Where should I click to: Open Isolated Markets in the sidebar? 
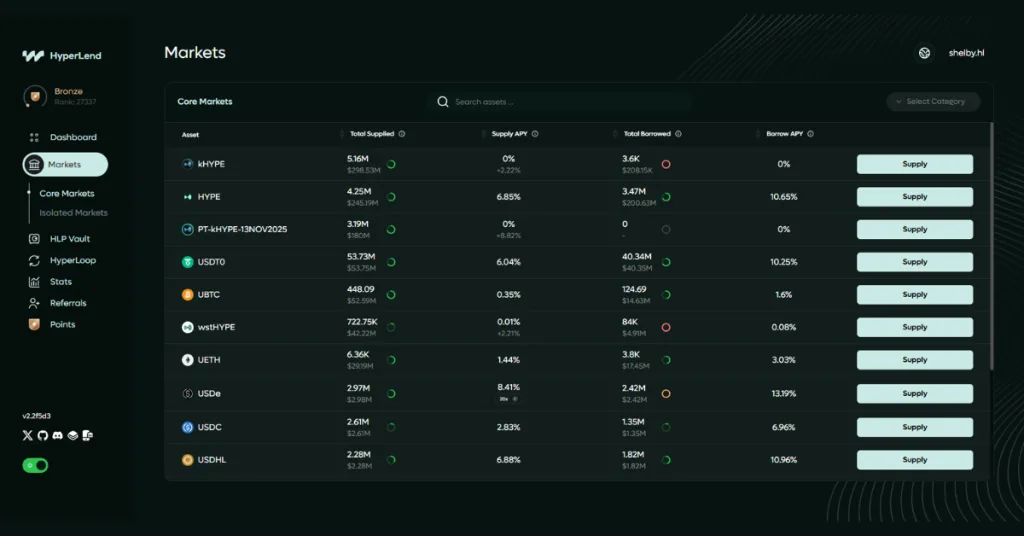73,213
